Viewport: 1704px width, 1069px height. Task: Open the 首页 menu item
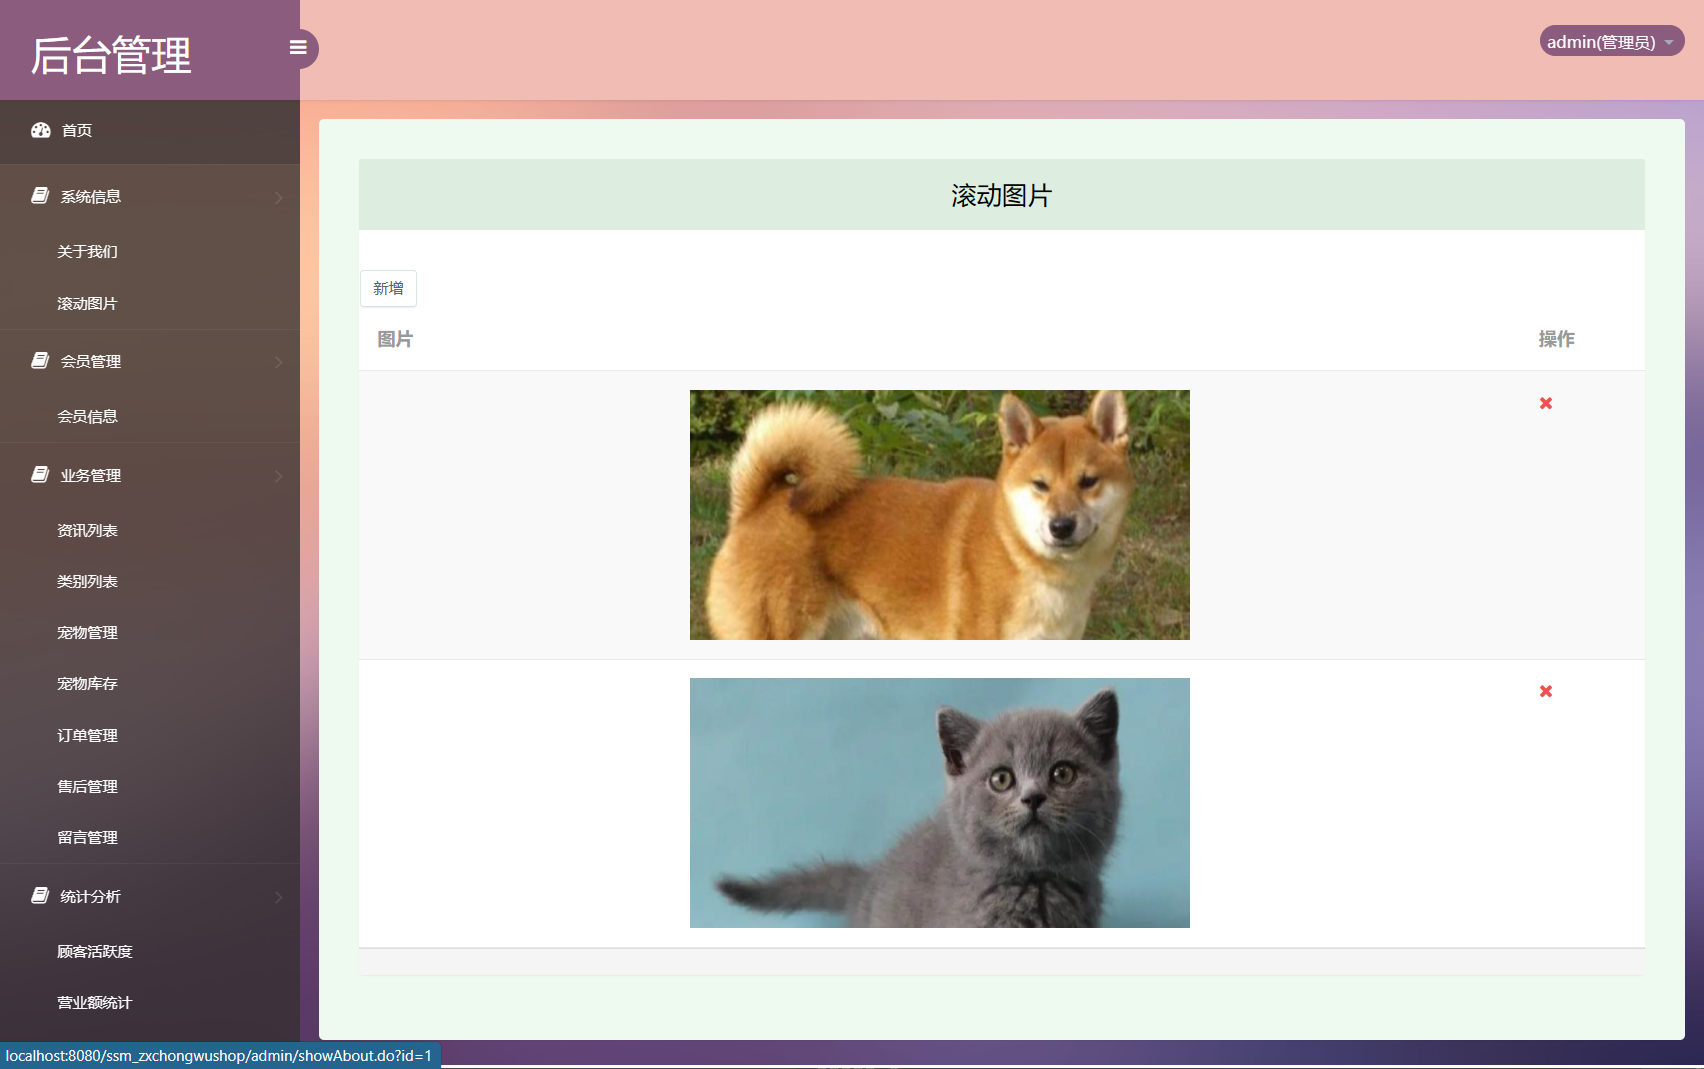point(77,130)
